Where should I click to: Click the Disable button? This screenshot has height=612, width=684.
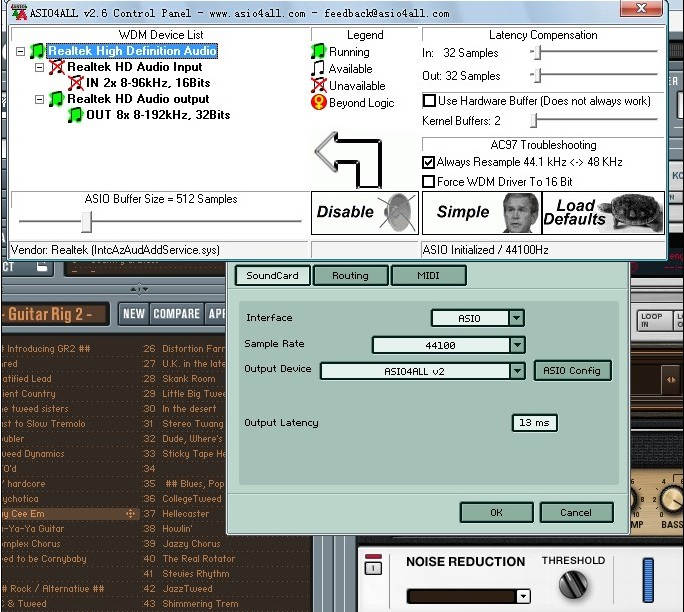365,213
